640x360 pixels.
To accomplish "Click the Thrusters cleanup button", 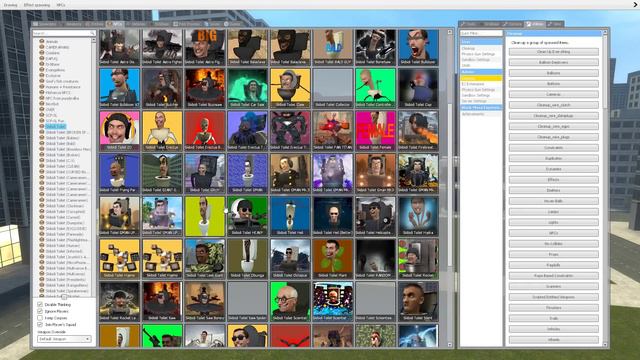I will (553, 308).
